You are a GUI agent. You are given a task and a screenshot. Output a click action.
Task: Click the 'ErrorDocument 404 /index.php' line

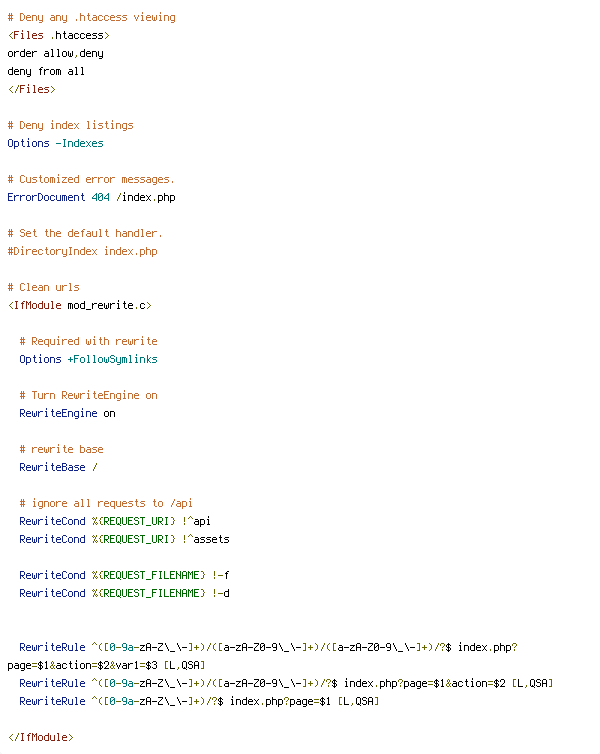[91, 198]
